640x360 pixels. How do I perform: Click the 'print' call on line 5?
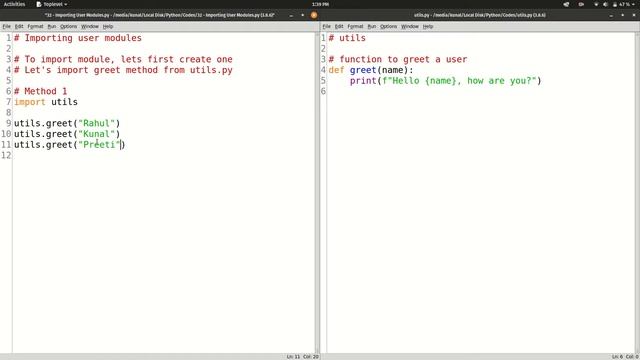pyautogui.click(x=363, y=81)
